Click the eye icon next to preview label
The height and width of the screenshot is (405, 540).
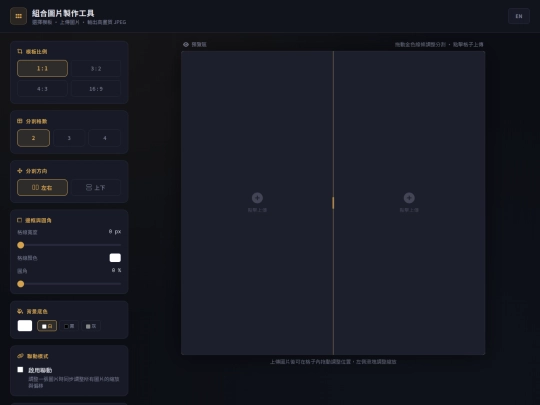click(x=186, y=44)
